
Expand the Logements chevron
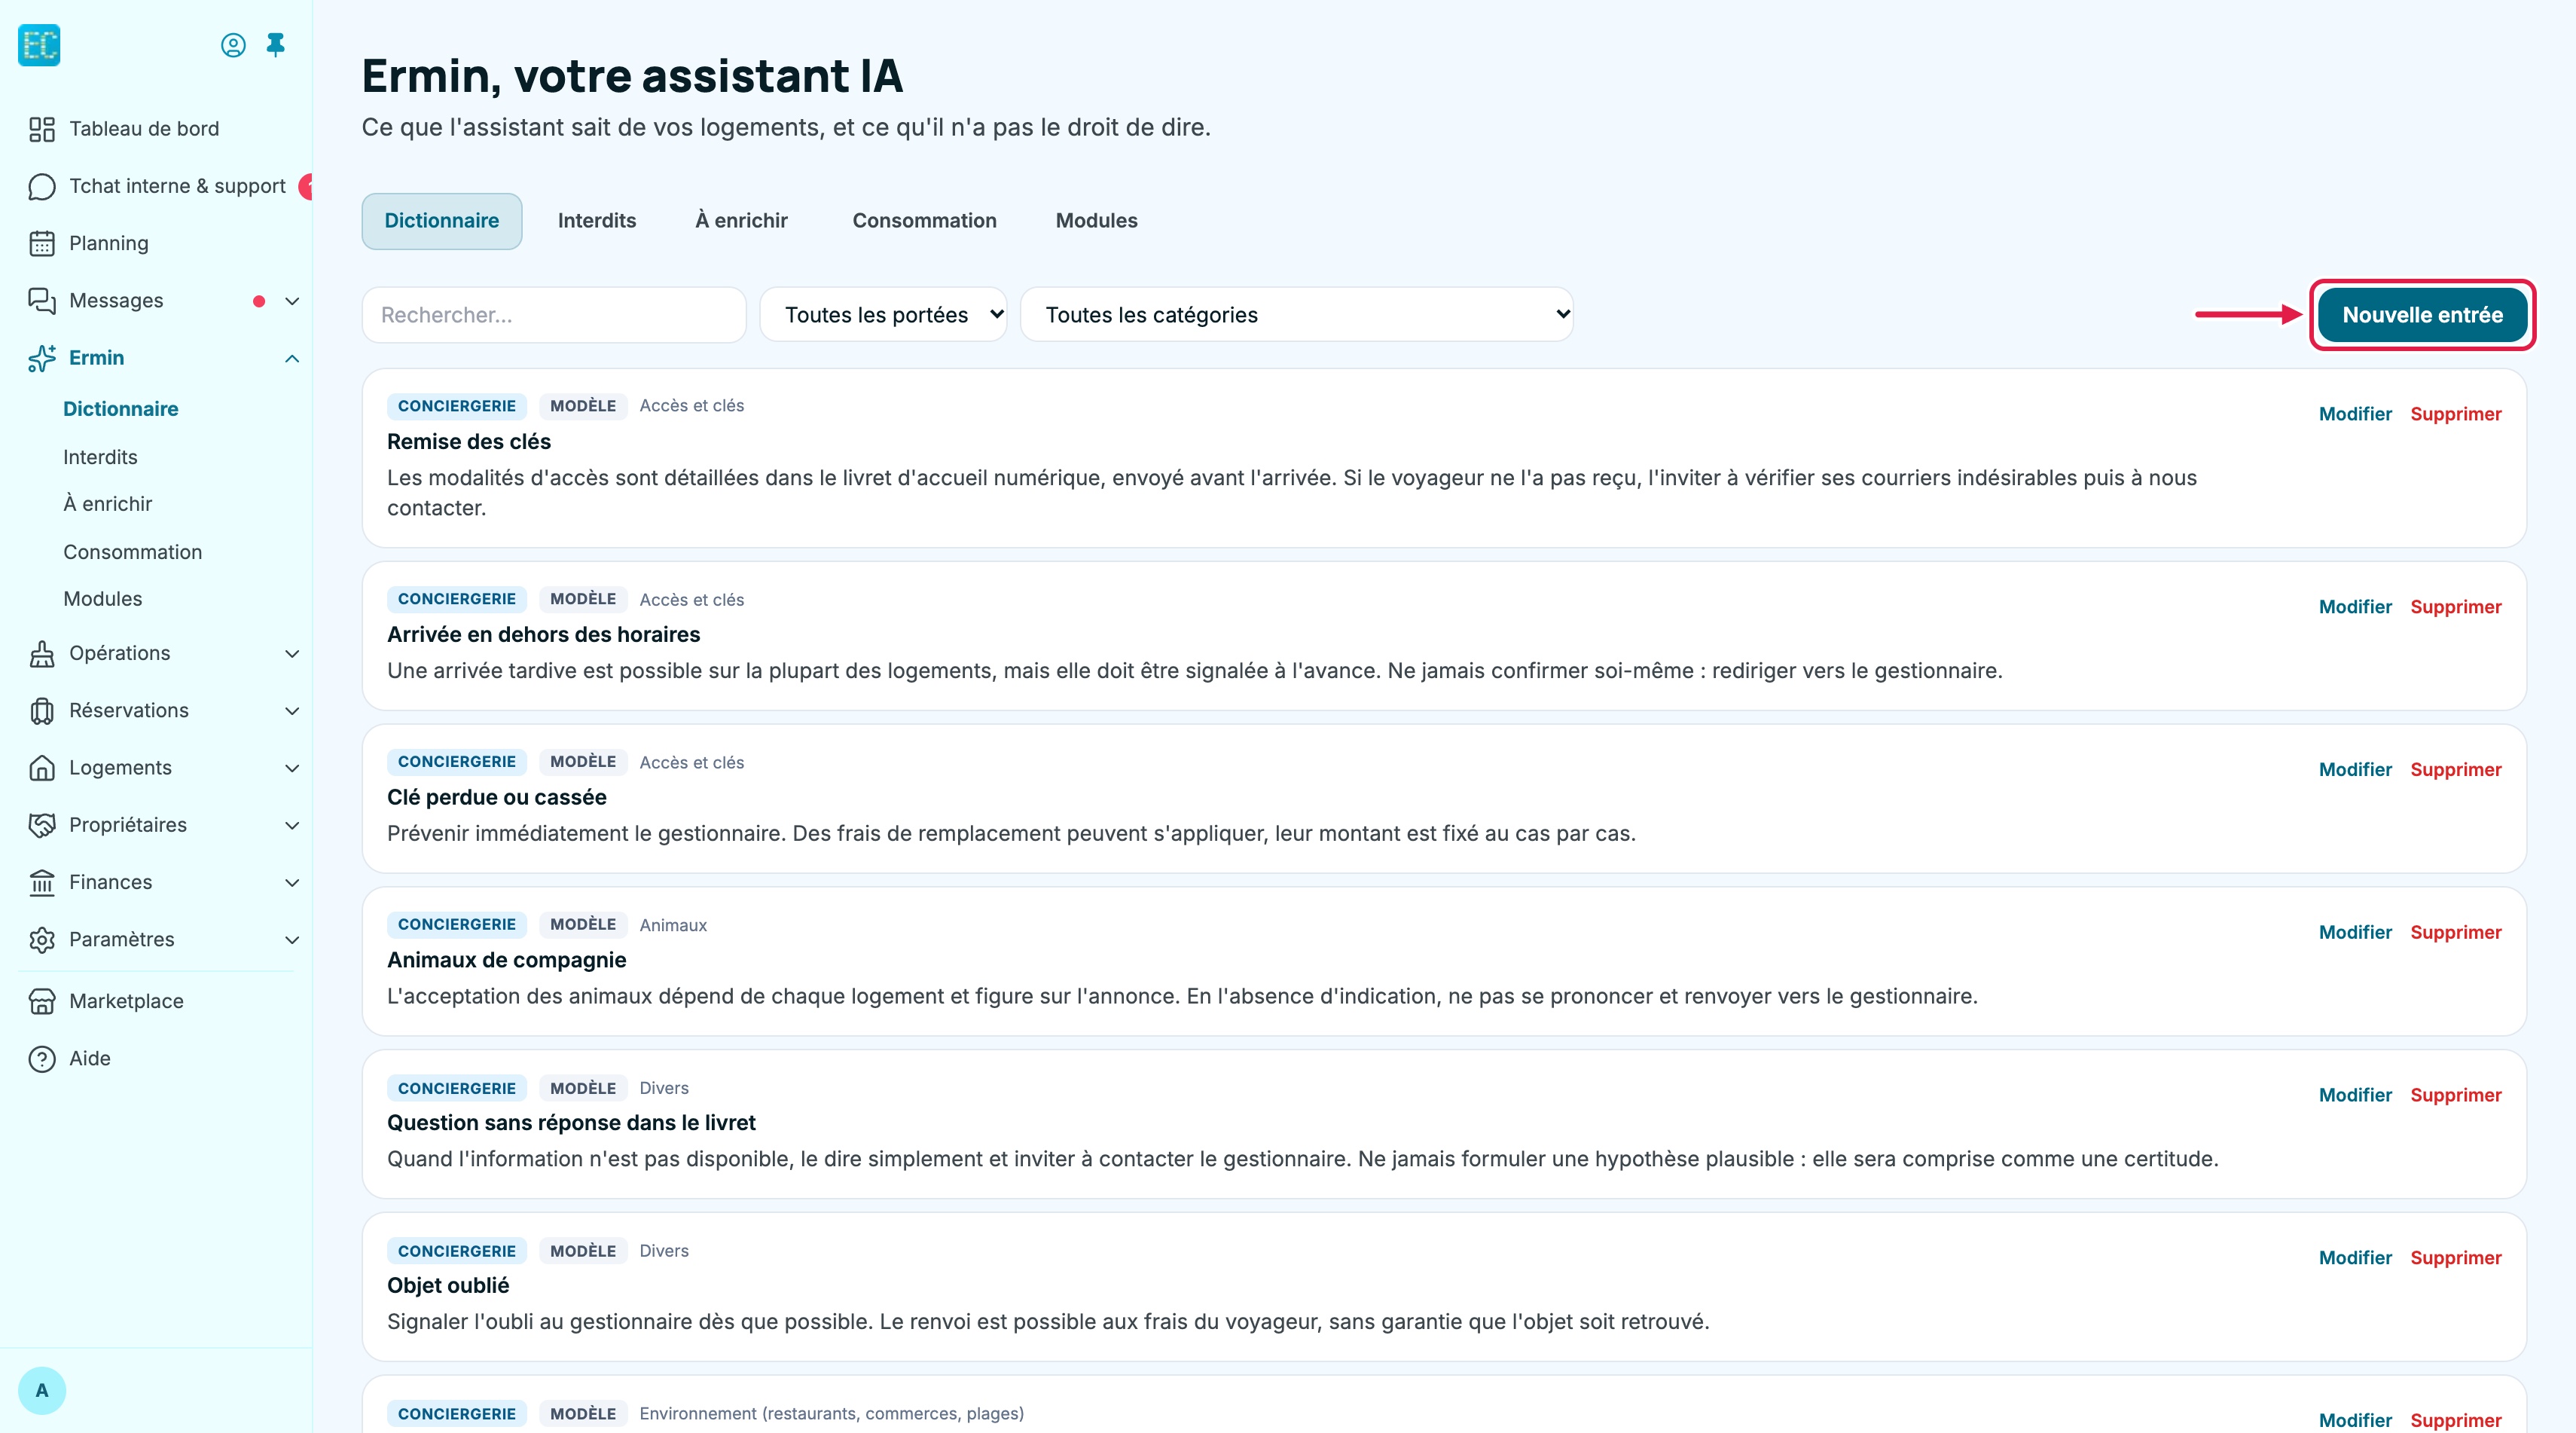(x=292, y=768)
